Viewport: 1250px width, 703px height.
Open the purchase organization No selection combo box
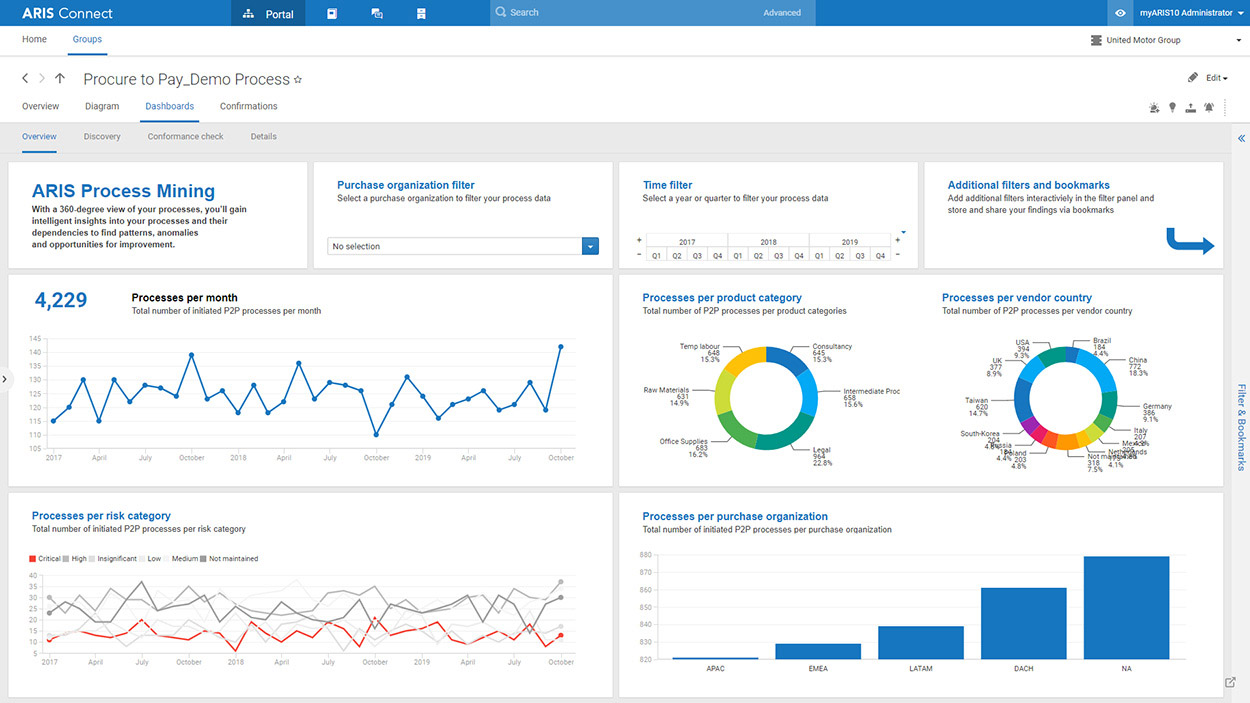click(463, 246)
